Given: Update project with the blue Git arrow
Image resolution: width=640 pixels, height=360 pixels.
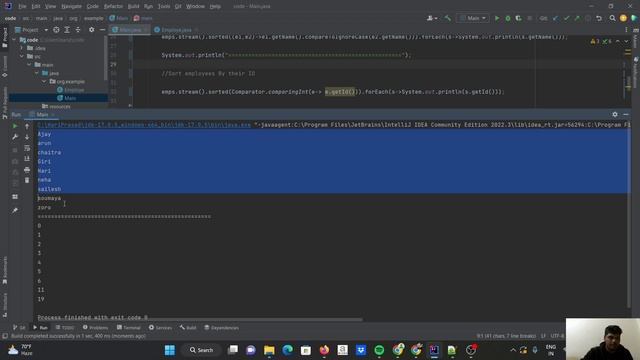Looking at the screenshot, I should (555, 18).
